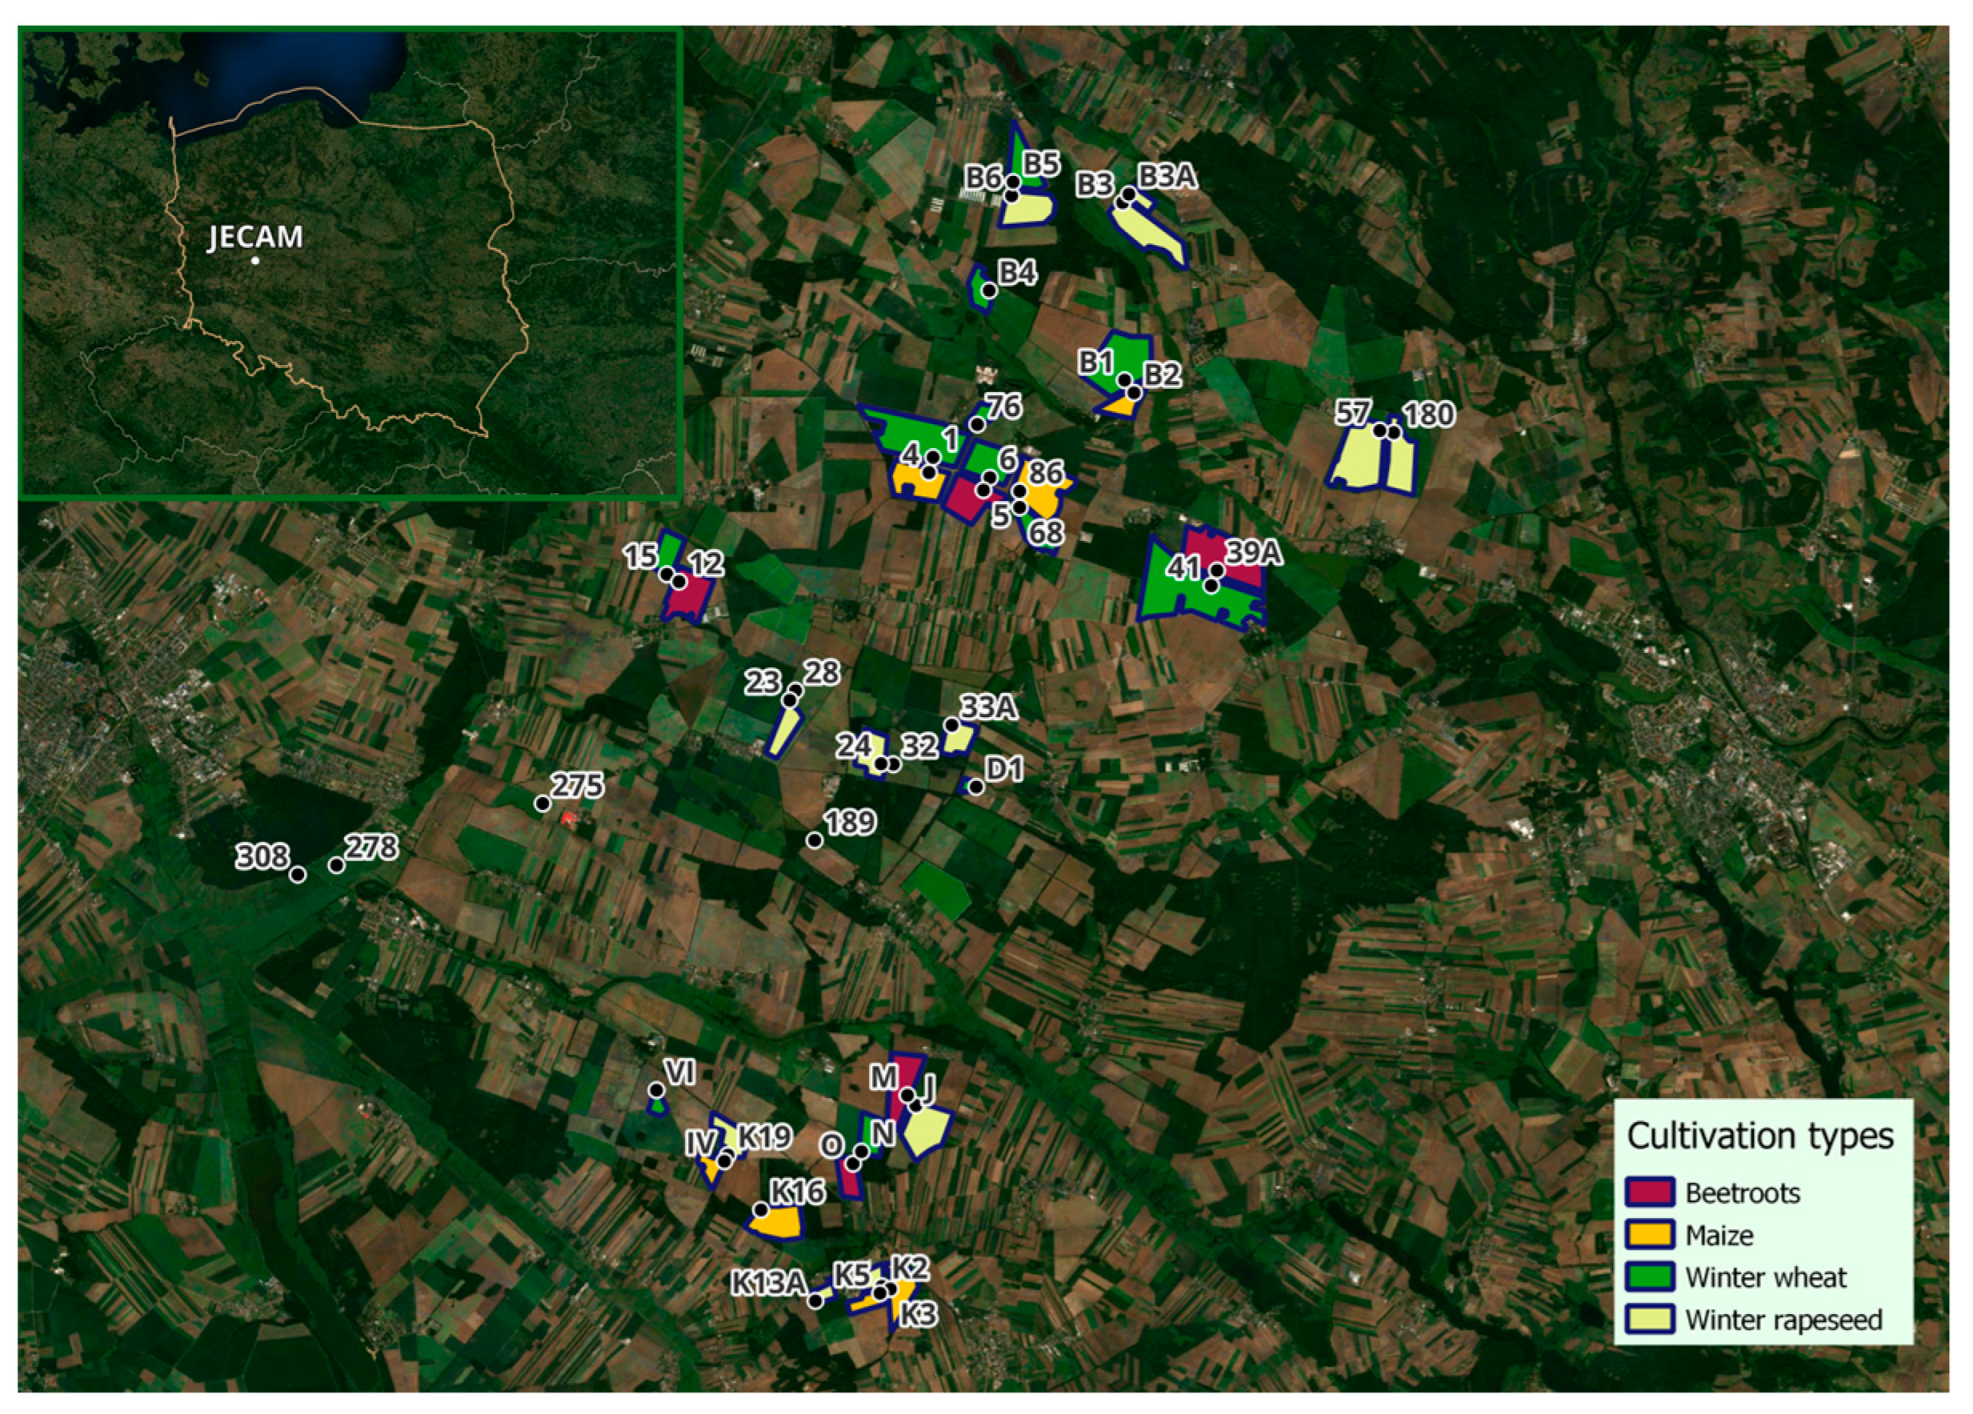Click the marker labeled K16

tap(761, 1210)
